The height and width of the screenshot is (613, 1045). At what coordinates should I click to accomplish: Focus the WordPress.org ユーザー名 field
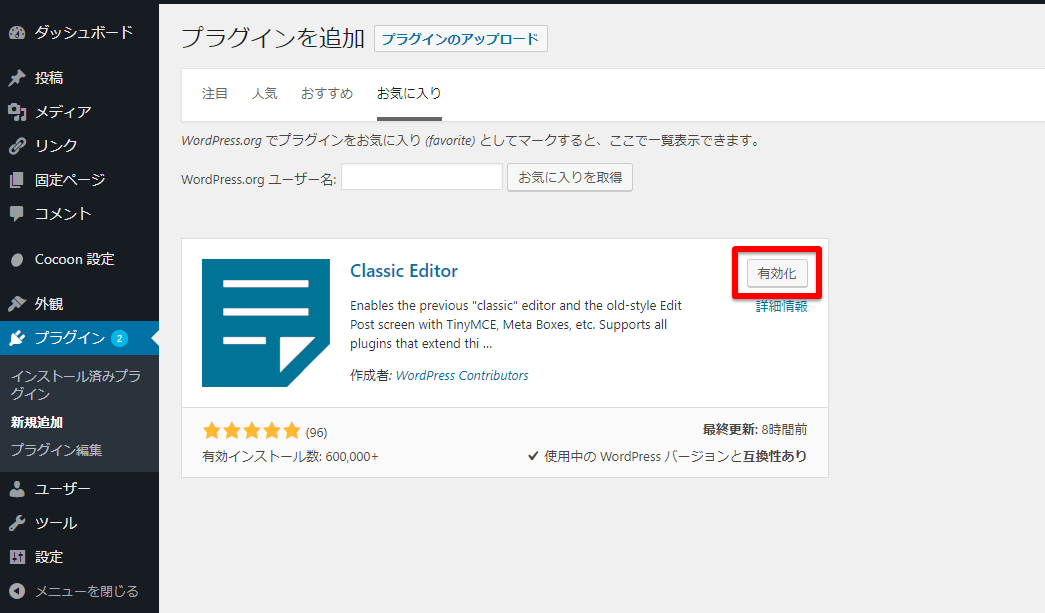[422, 177]
